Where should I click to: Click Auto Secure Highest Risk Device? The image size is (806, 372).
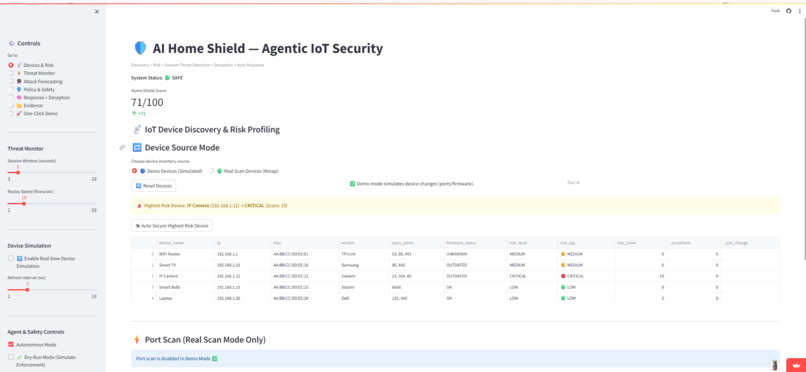pos(172,226)
